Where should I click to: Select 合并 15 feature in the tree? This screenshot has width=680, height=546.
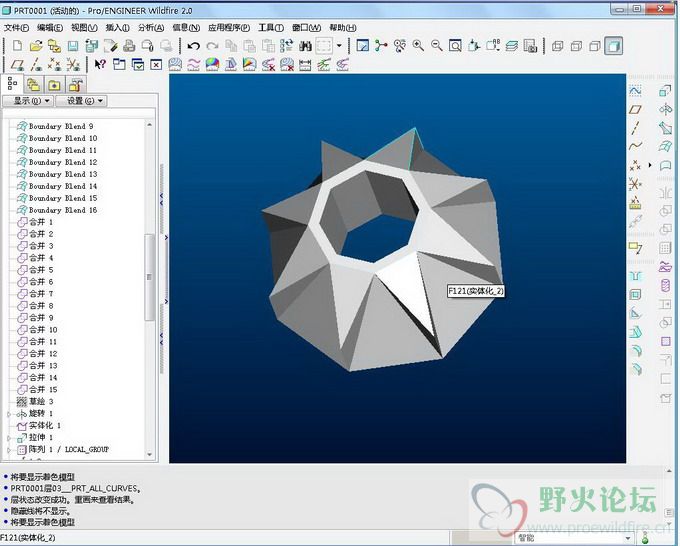[37, 389]
